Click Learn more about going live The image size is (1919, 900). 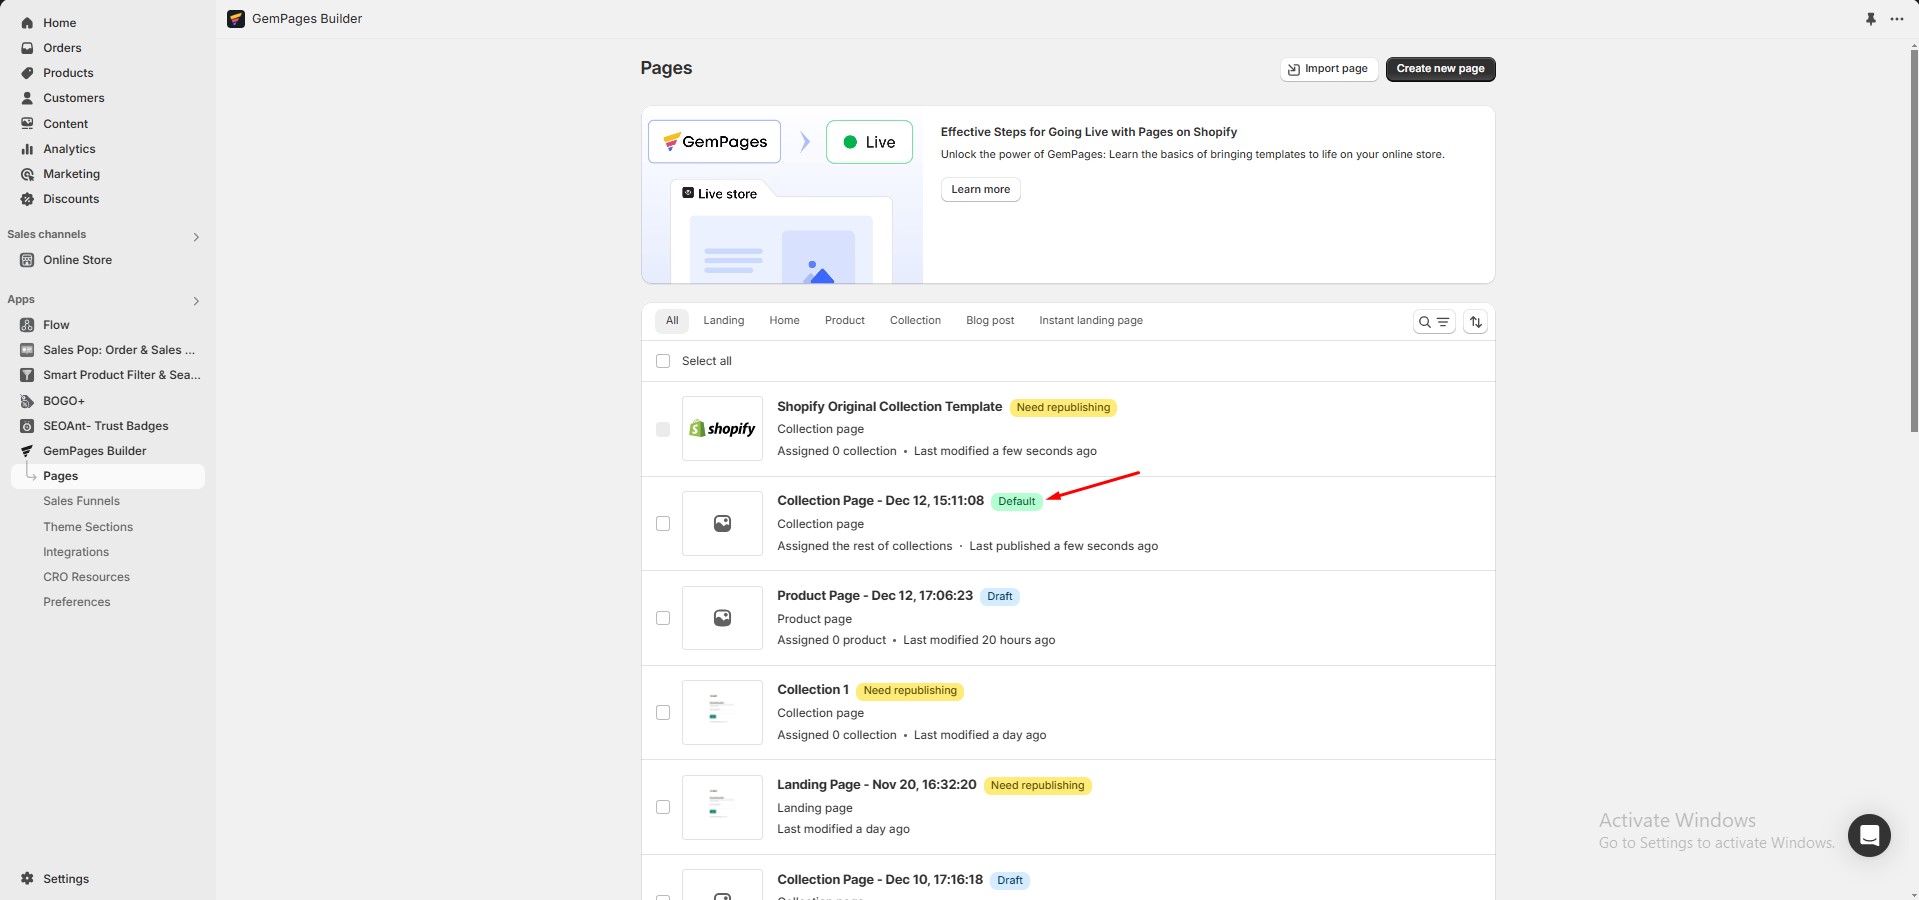(x=980, y=189)
